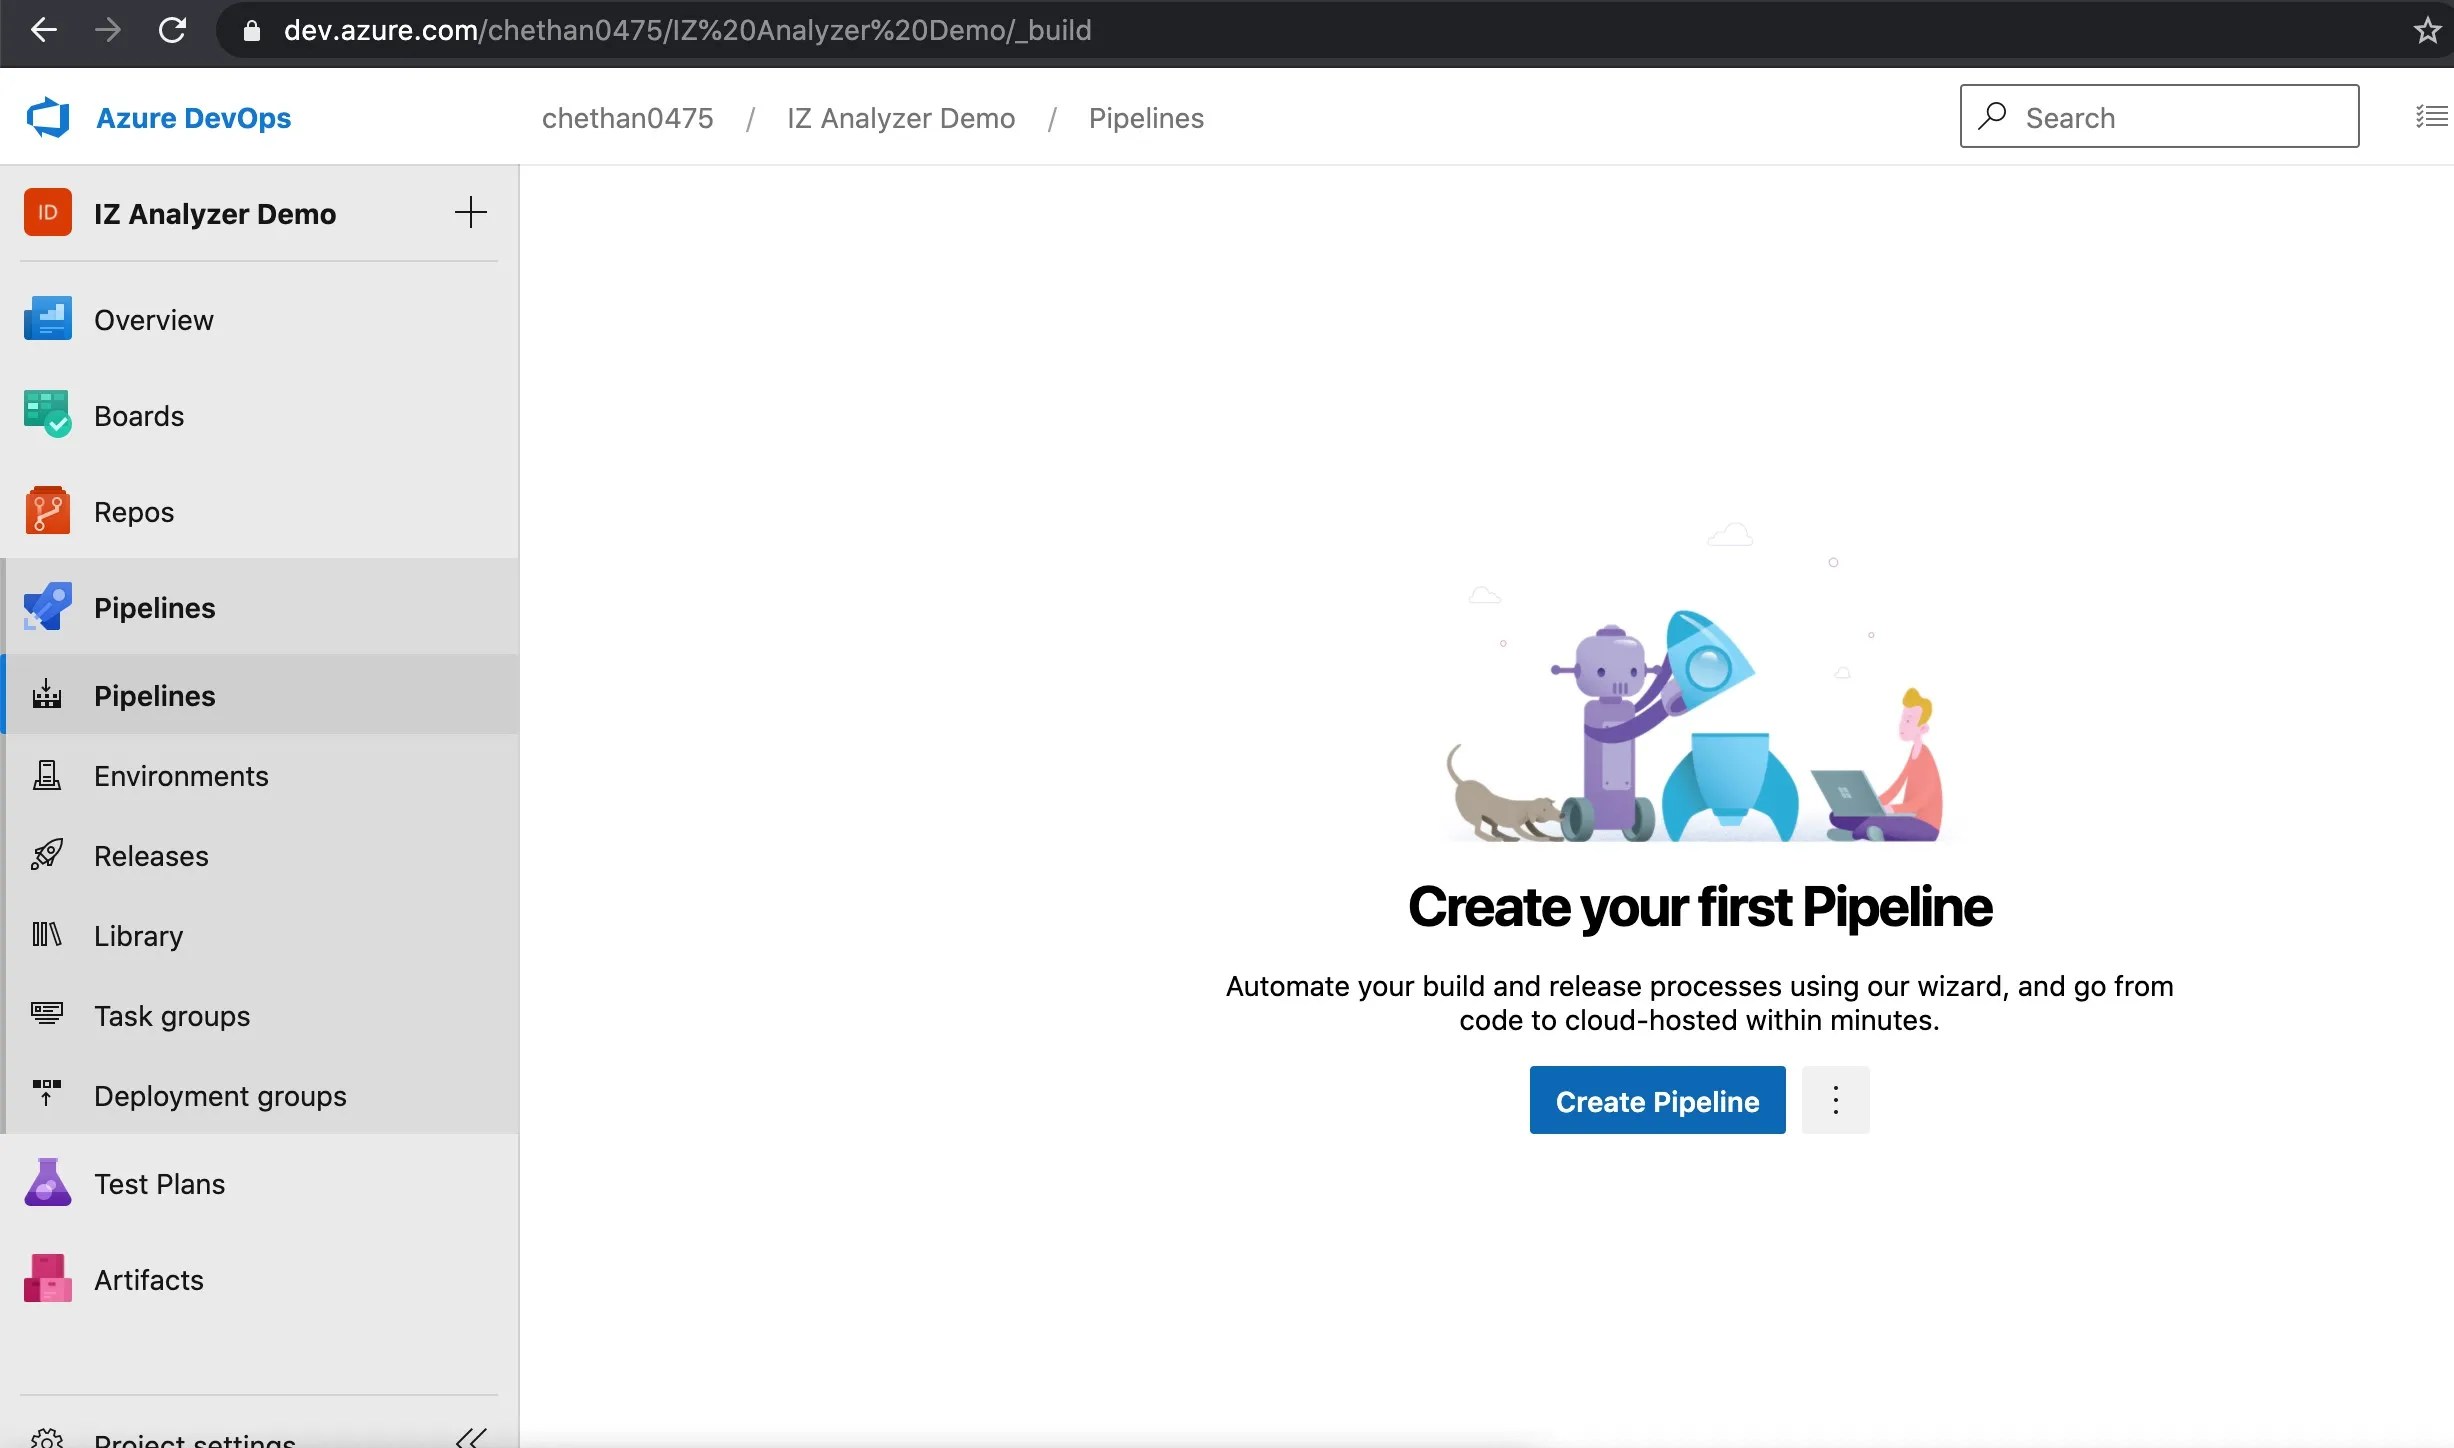Open Artifacts in the sidebar
The width and height of the screenshot is (2454, 1448).
tap(148, 1280)
